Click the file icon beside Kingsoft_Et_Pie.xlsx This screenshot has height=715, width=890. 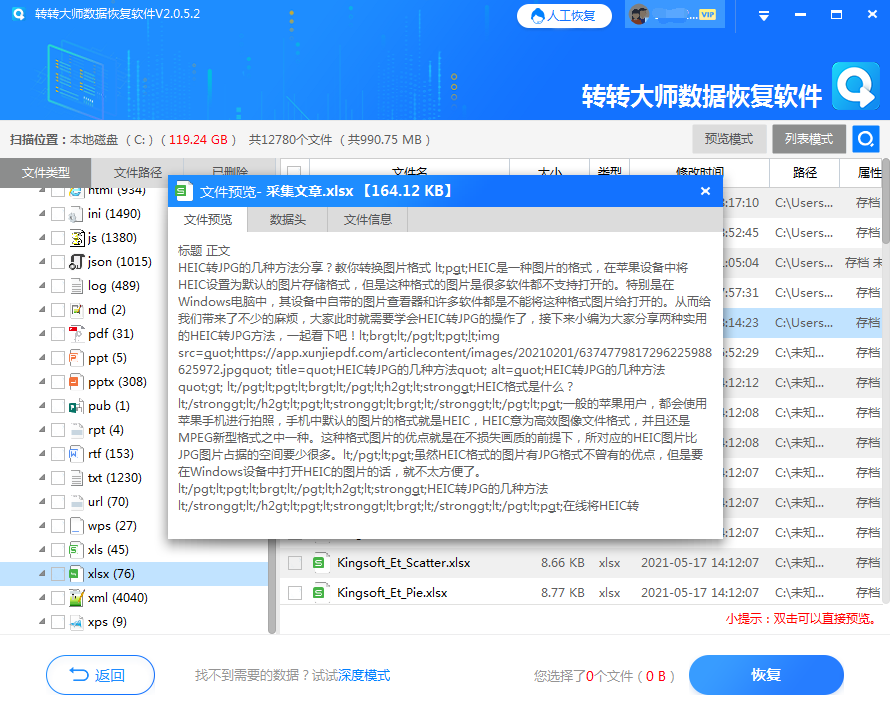tap(320, 593)
